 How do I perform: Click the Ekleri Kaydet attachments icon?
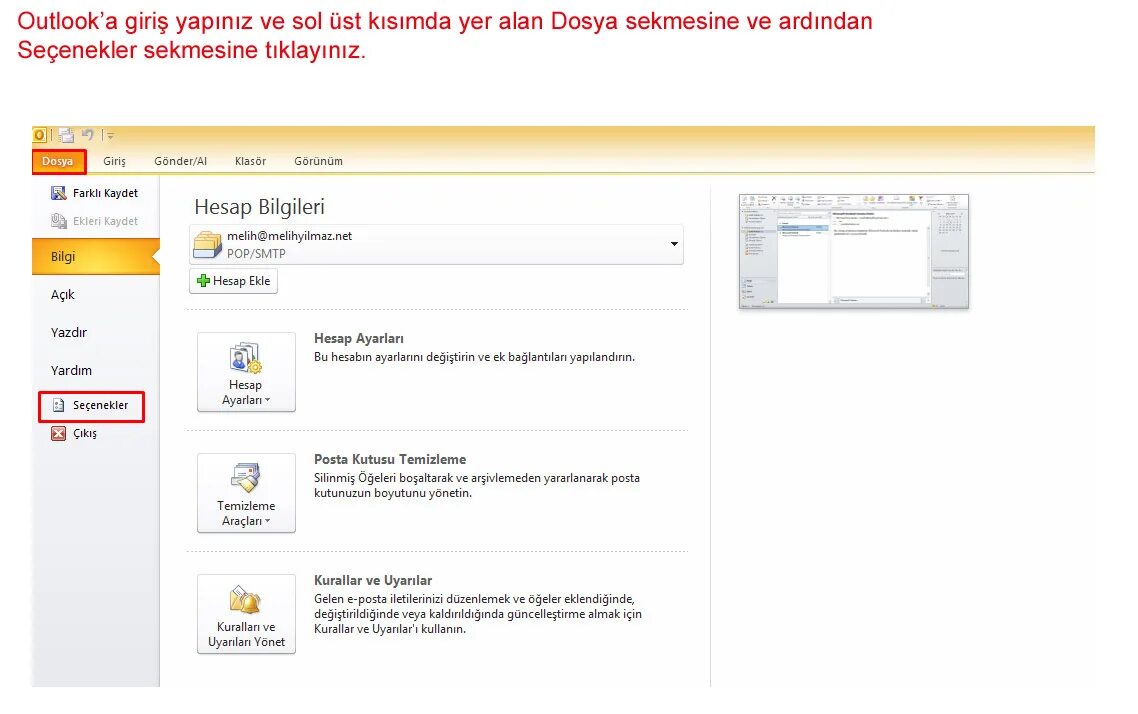[59, 221]
